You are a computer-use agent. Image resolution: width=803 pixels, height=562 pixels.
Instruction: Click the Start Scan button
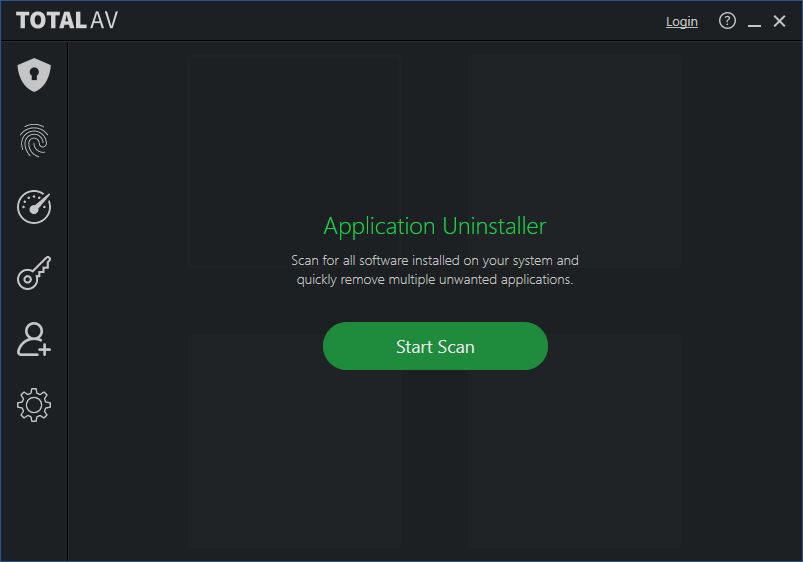(x=435, y=346)
